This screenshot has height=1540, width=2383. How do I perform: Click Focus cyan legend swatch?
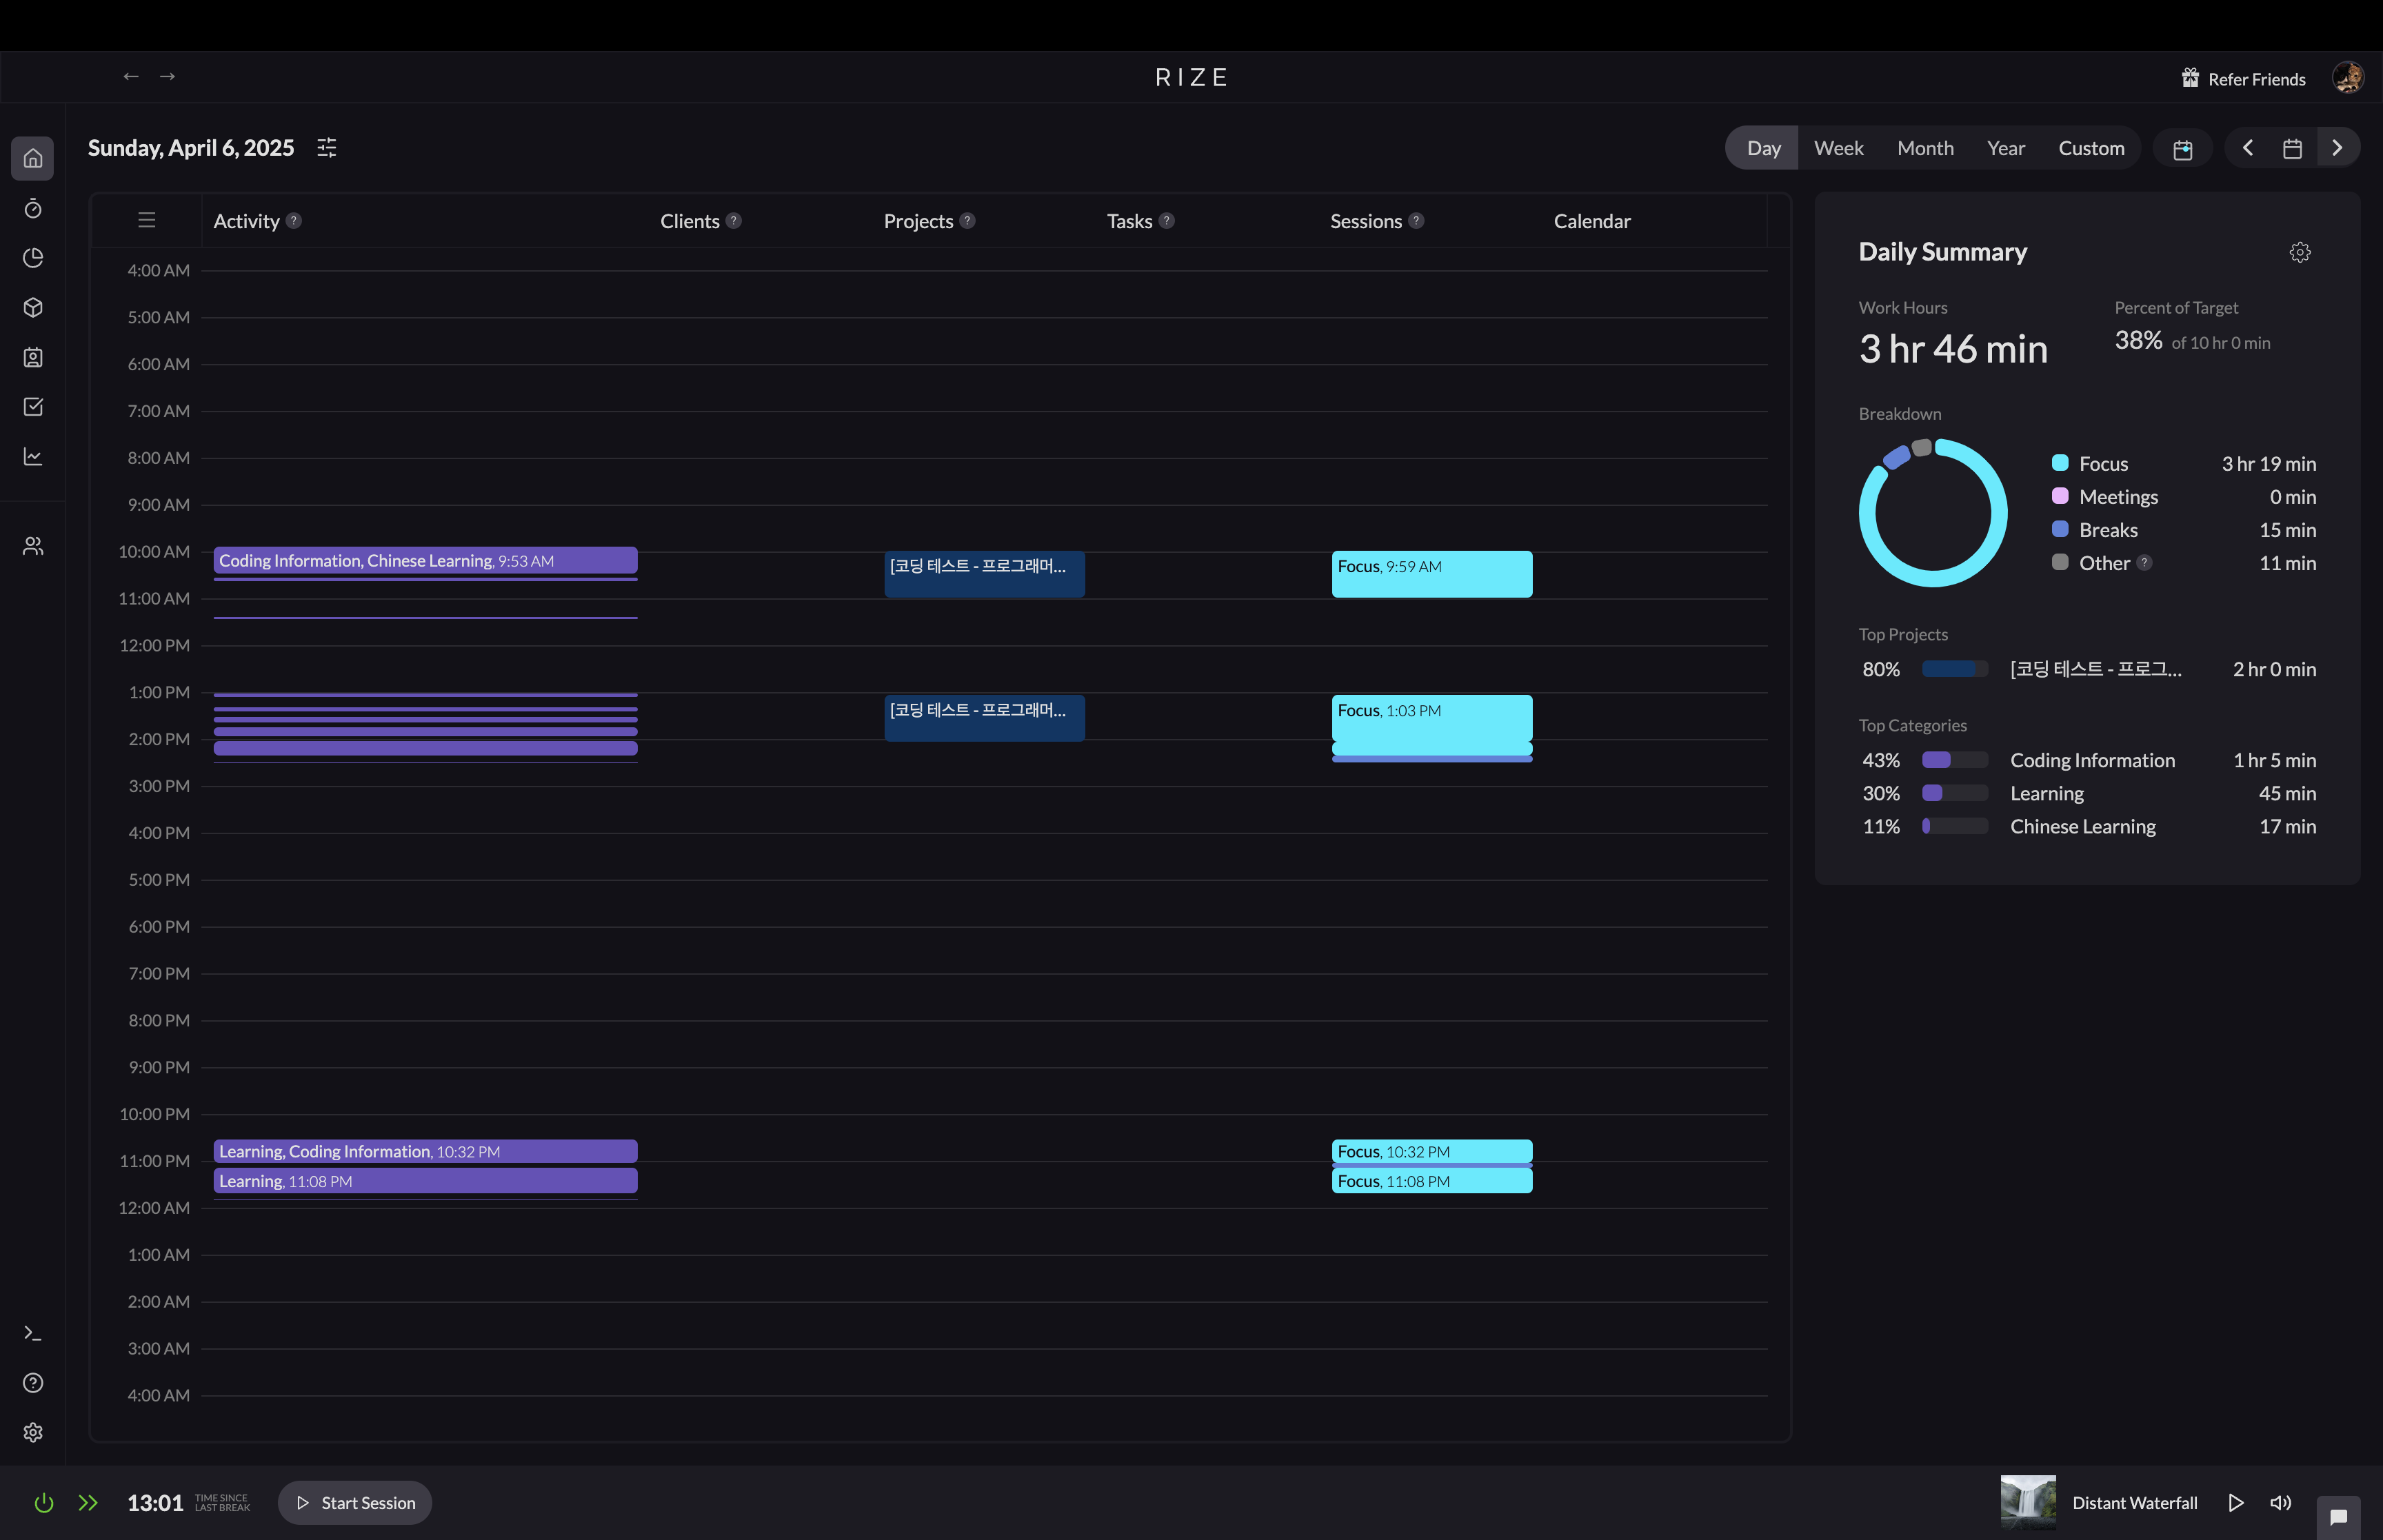pyautogui.click(x=2060, y=463)
